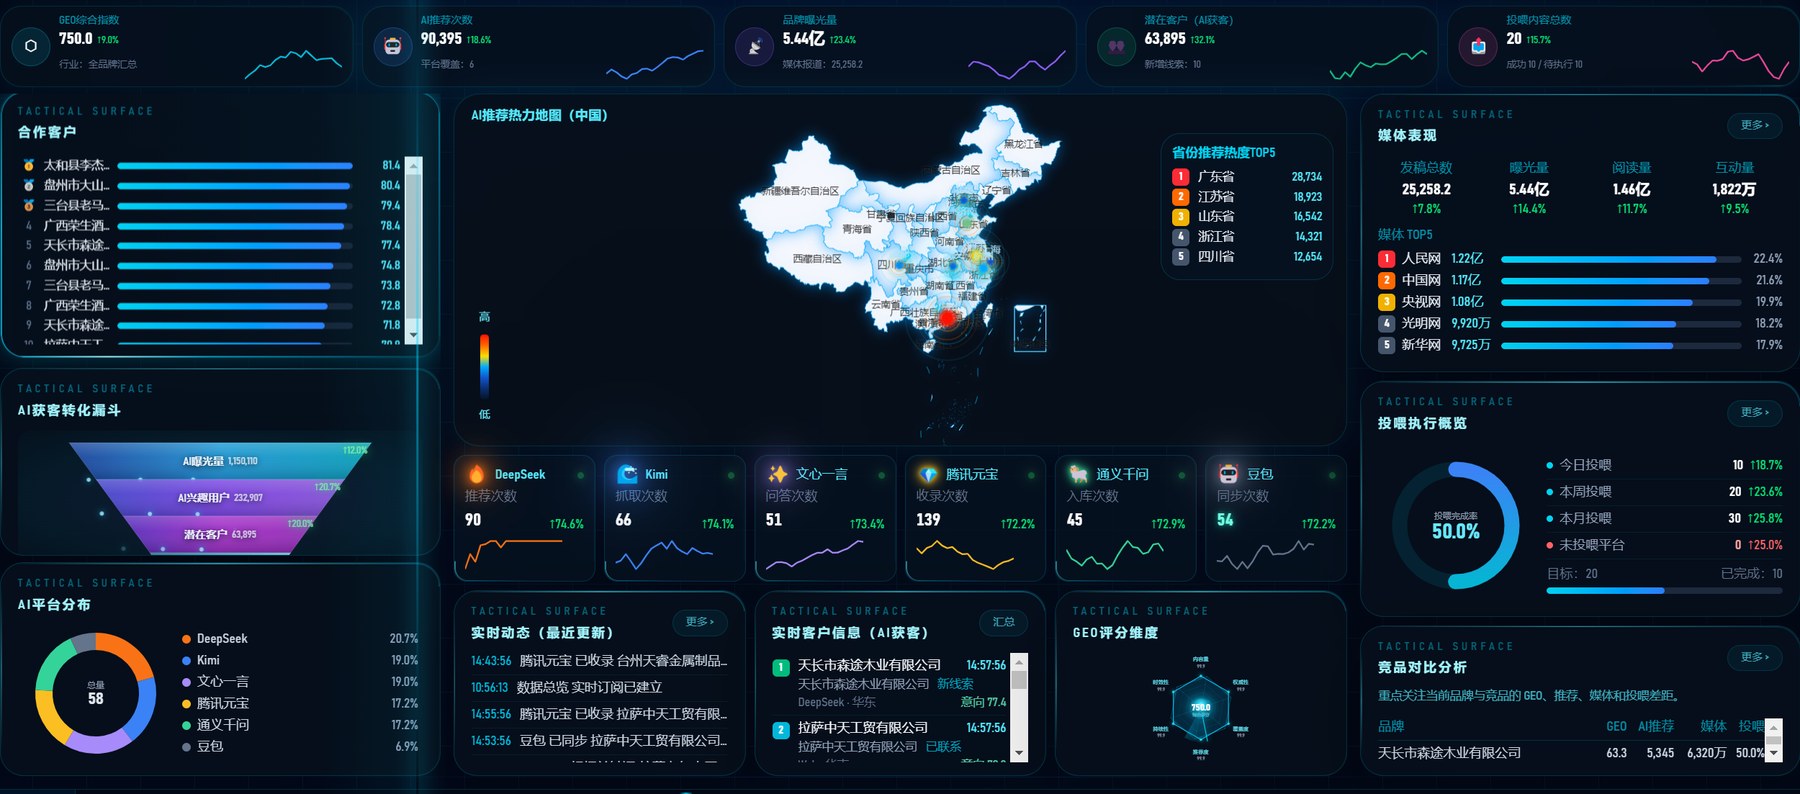Click the 实时客户信息 scrollbar down arrow
This screenshot has height=794, width=1800.
[x=1019, y=754]
